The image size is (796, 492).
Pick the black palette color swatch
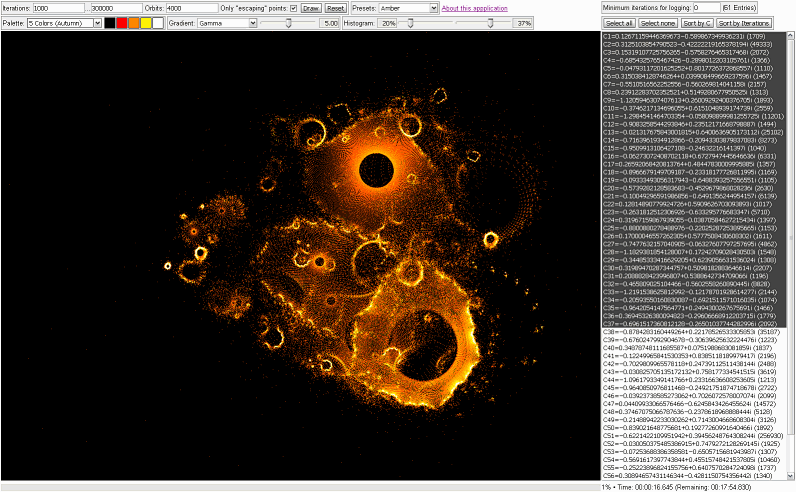tap(110, 22)
